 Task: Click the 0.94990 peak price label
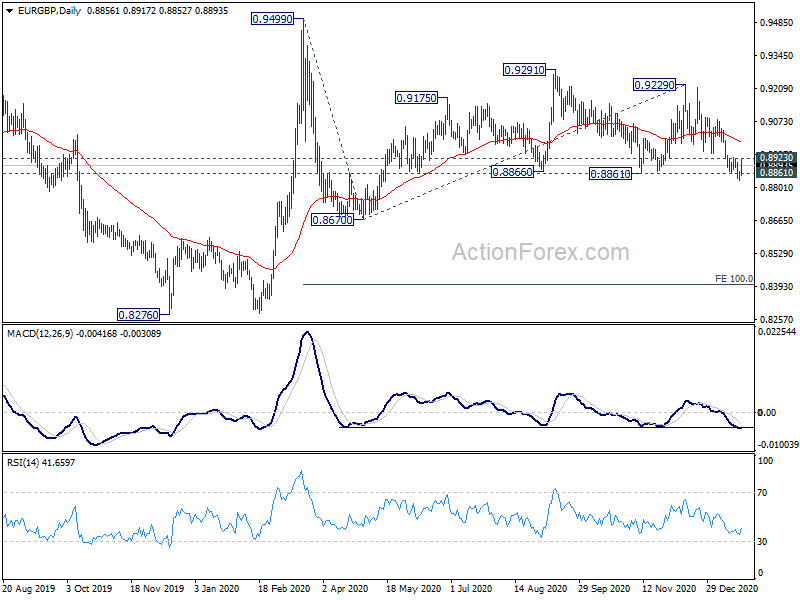pyautogui.click(x=273, y=19)
